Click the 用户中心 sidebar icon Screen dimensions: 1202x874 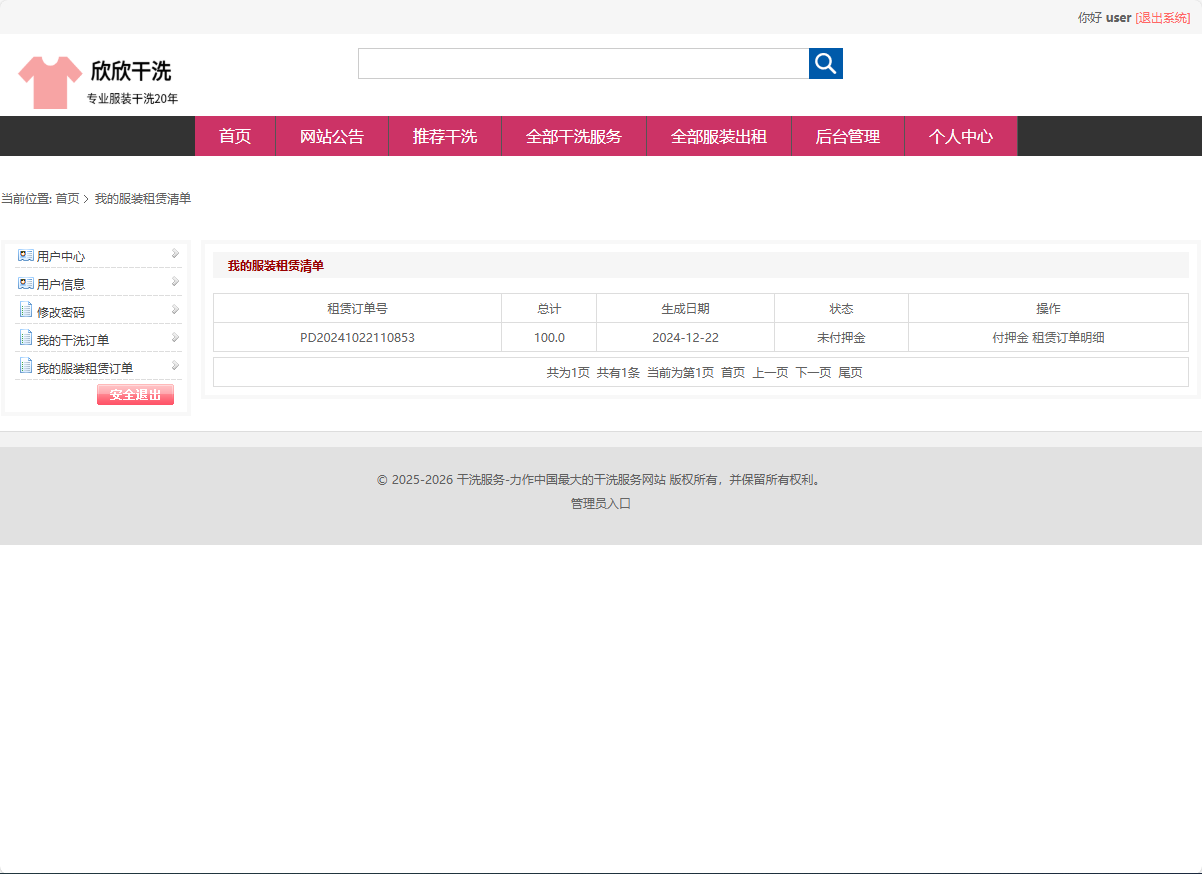pos(26,256)
